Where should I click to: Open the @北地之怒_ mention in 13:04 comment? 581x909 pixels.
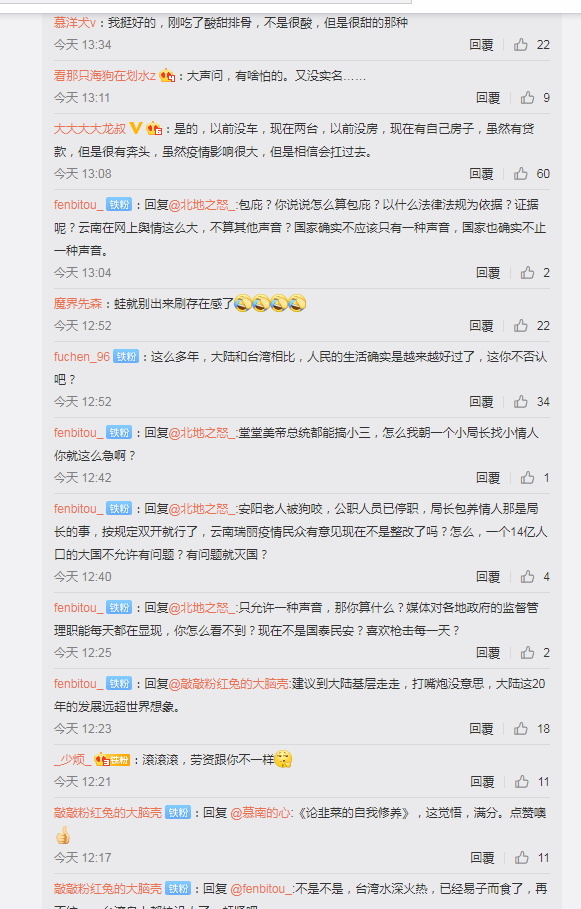coord(202,205)
